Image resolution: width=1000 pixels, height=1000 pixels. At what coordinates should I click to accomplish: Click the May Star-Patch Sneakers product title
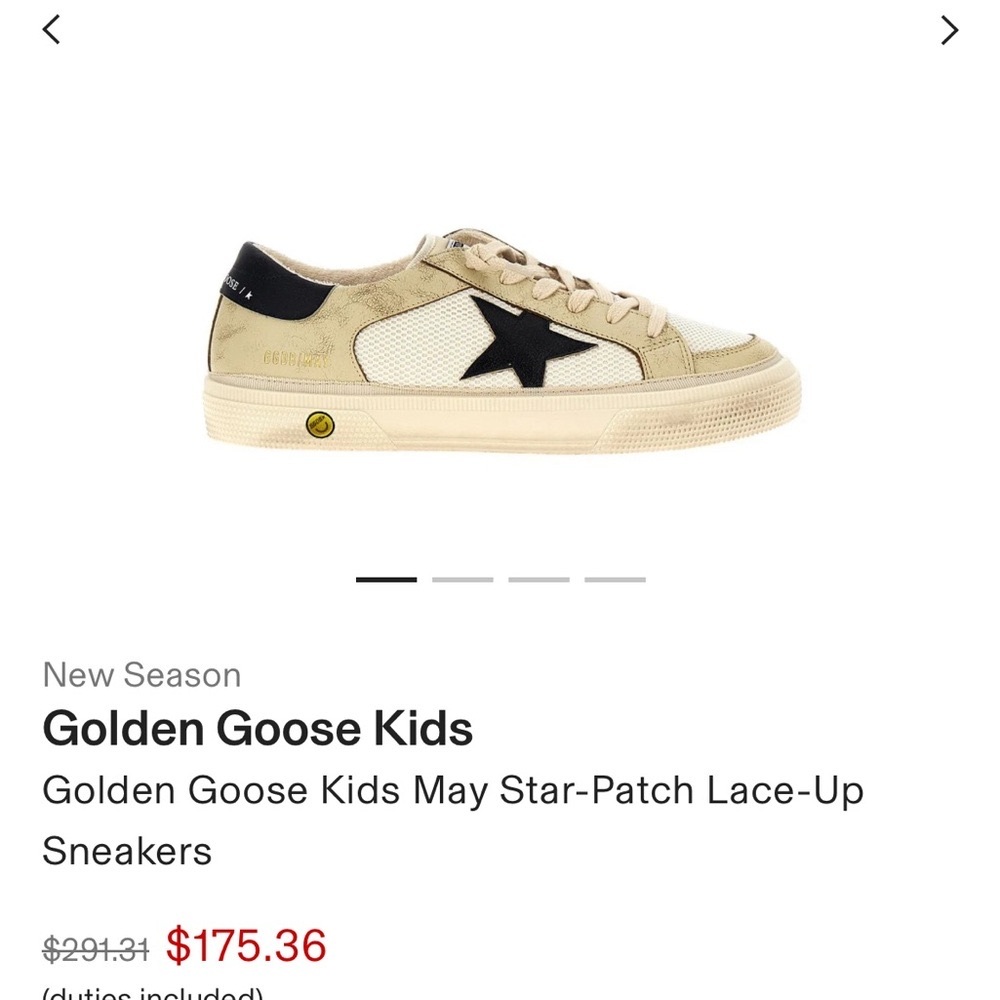(x=455, y=792)
